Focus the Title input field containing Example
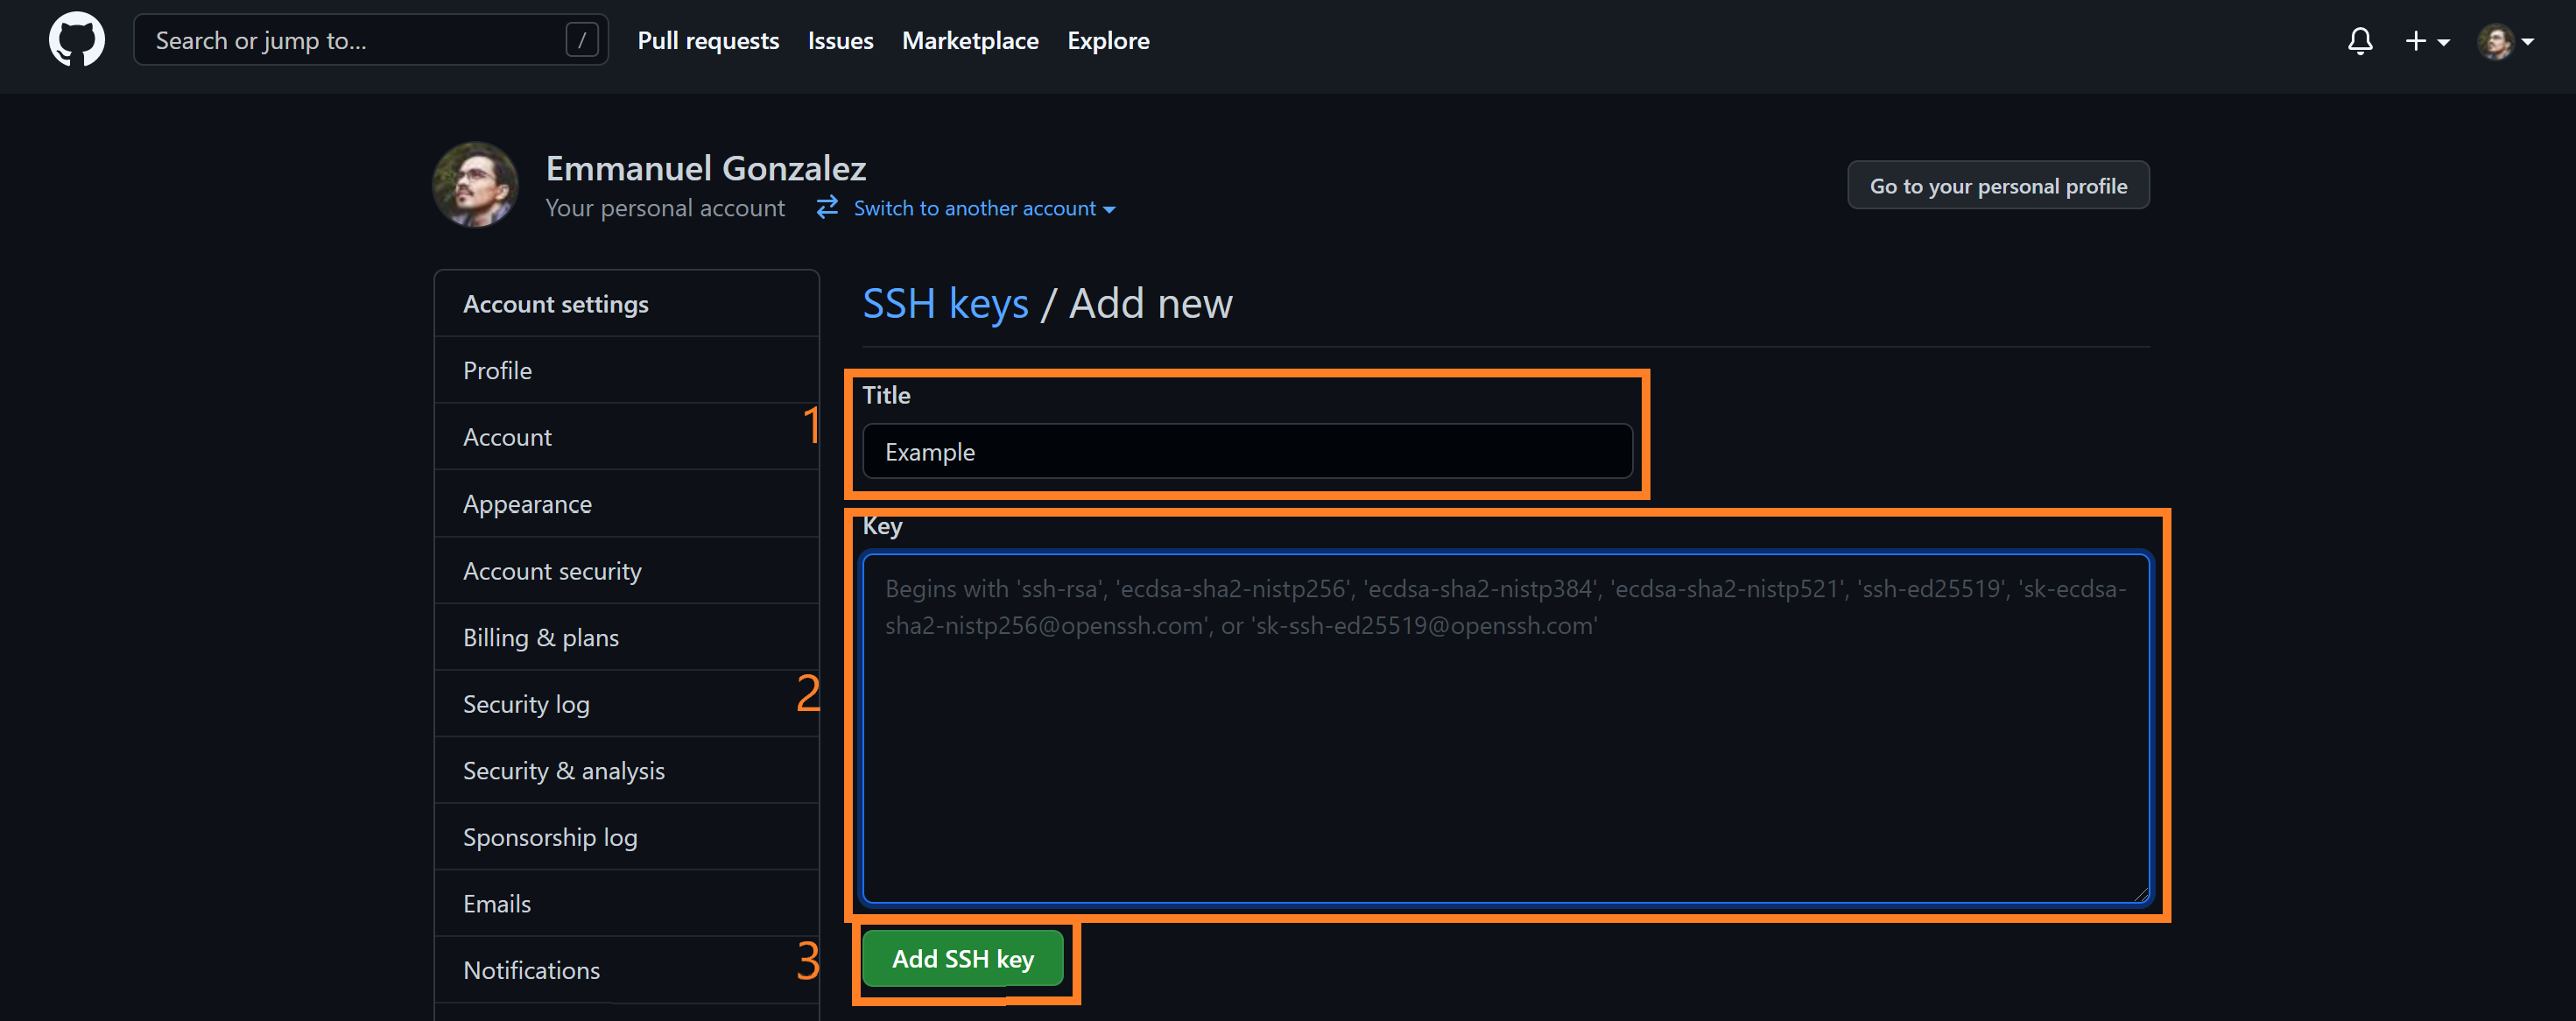Viewport: 2576px width, 1021px height. 1247,452
